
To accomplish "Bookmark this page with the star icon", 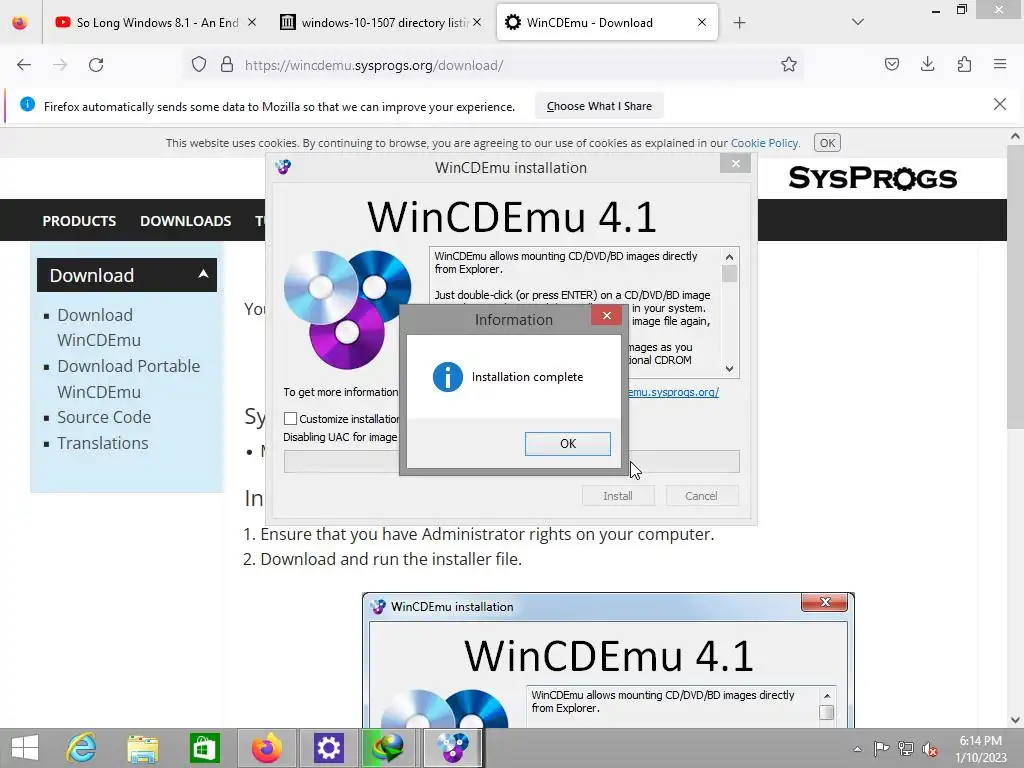I will coord(789,65).
